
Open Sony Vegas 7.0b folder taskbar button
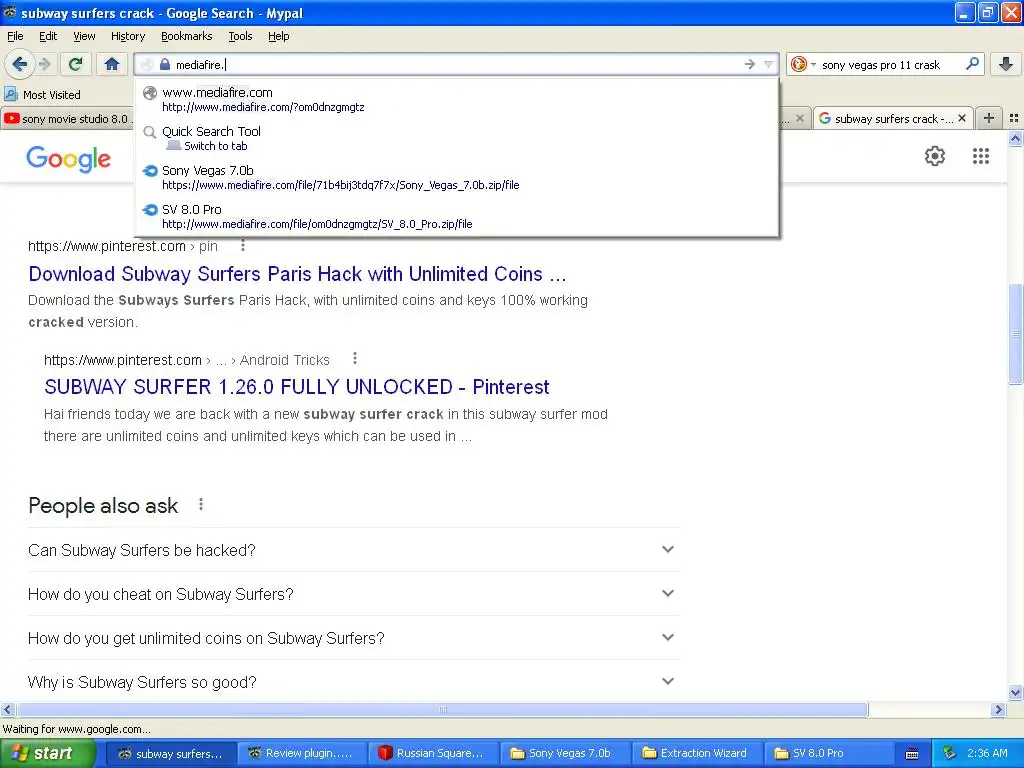tap(565, 753)
